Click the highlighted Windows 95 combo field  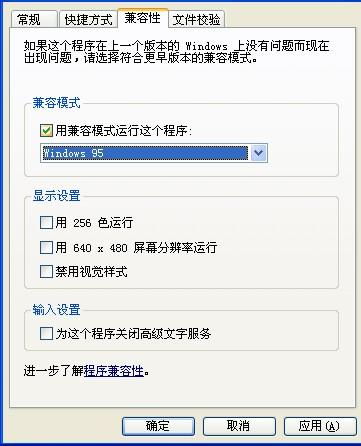145,153
